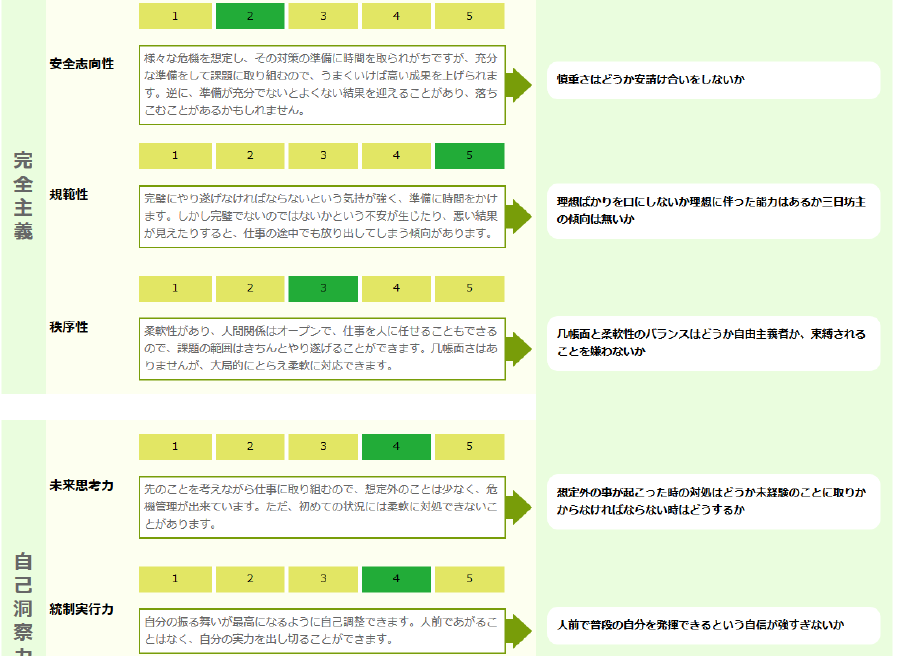Viewport: 900px width, 668px height.
Task: Click description starting 完璧にやり遂げなければ
Action: (322, 216)
